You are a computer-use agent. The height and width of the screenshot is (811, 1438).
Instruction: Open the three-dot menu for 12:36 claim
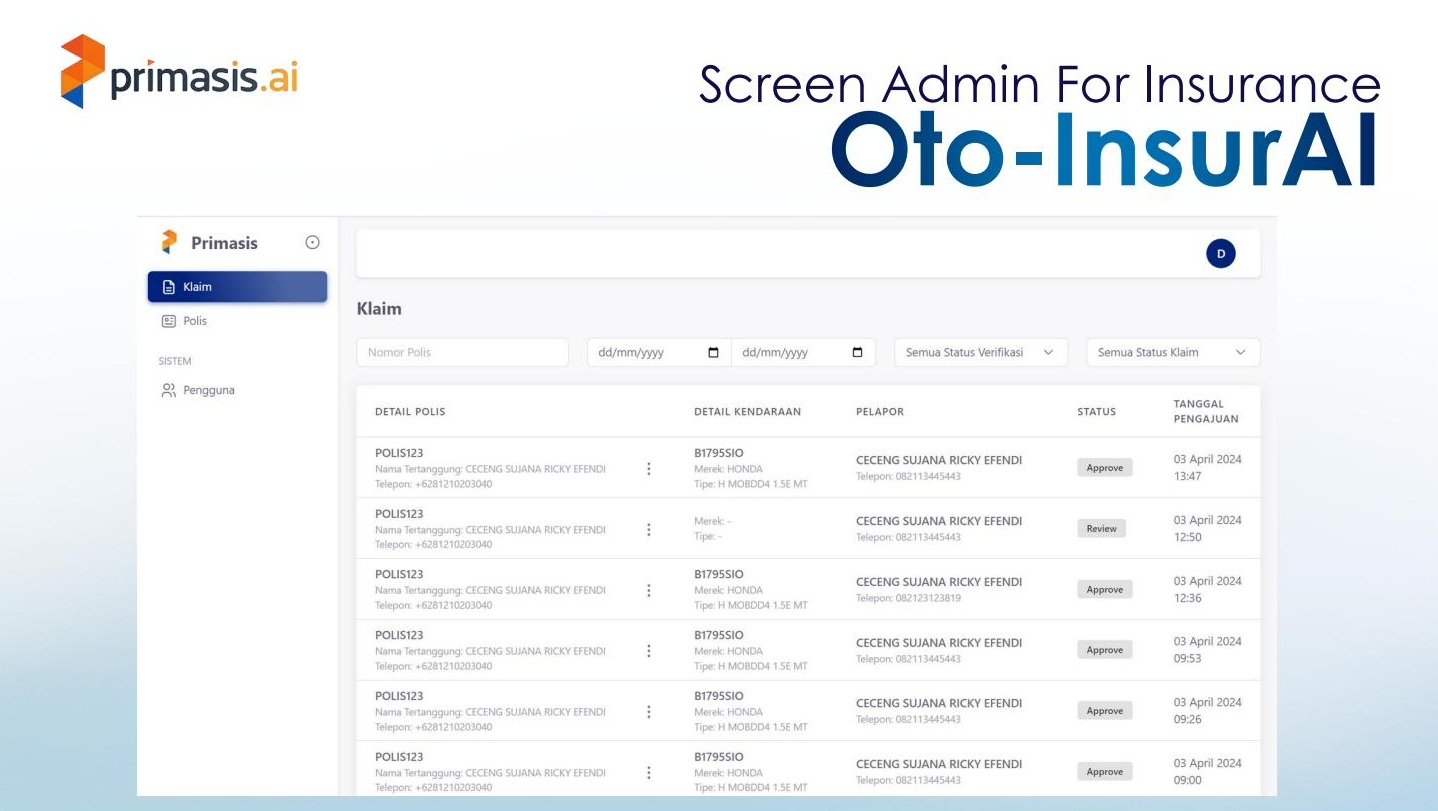click(649, 590)
